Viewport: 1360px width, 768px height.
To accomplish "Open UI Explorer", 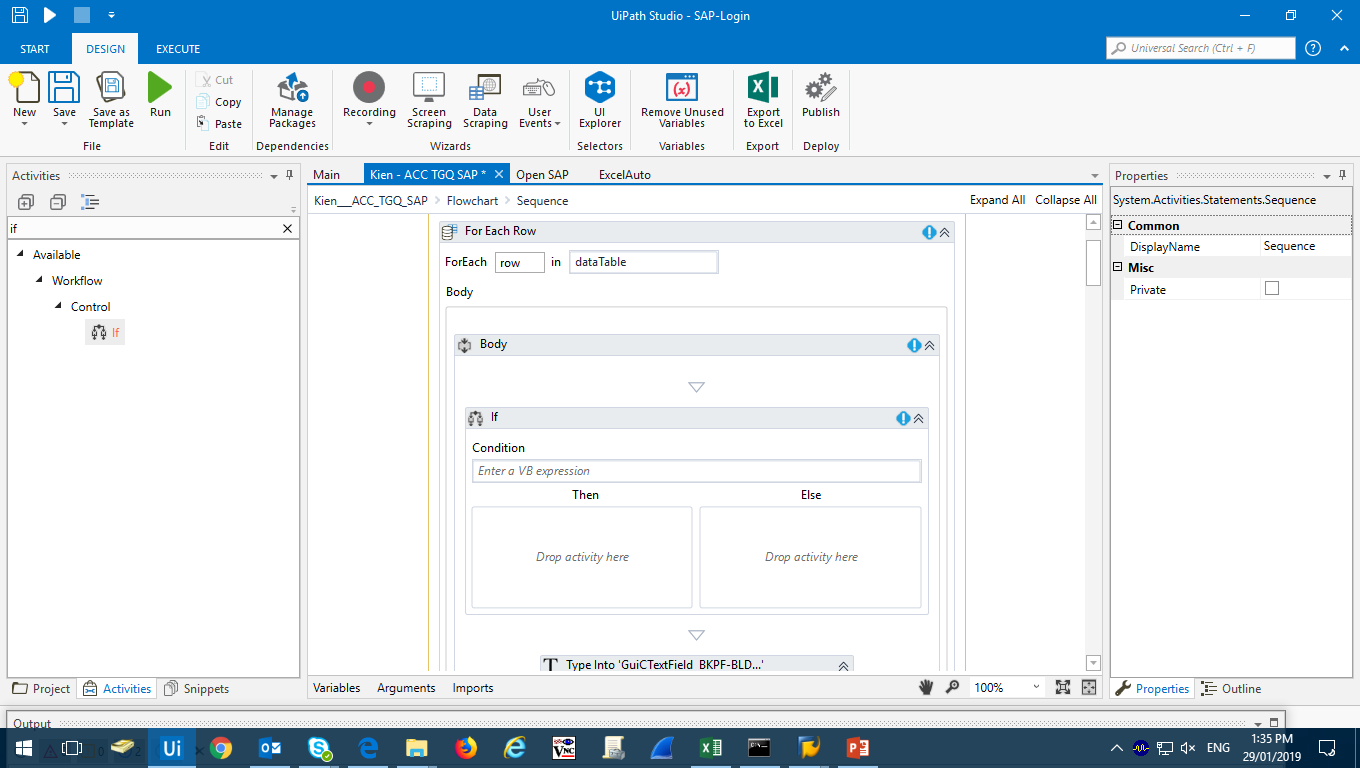I will [x=600, y=88].
